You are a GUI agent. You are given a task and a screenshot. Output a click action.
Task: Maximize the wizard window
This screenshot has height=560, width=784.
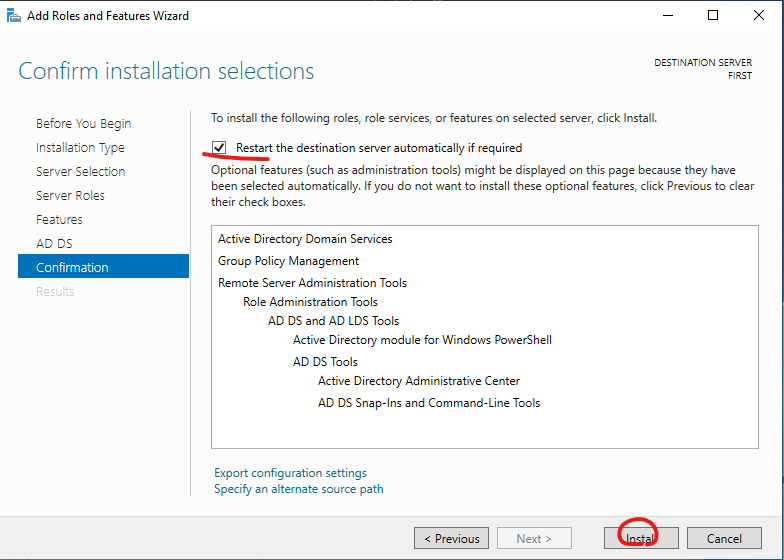[x=713, y=16]
